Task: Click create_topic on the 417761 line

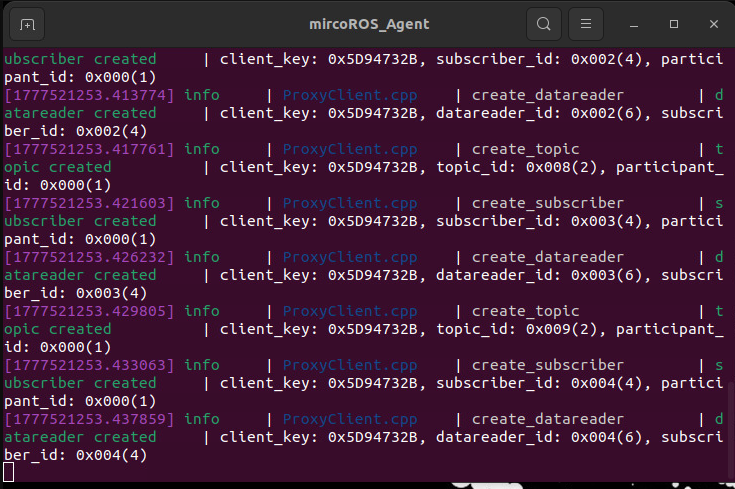Action: [x=525, y=150]
